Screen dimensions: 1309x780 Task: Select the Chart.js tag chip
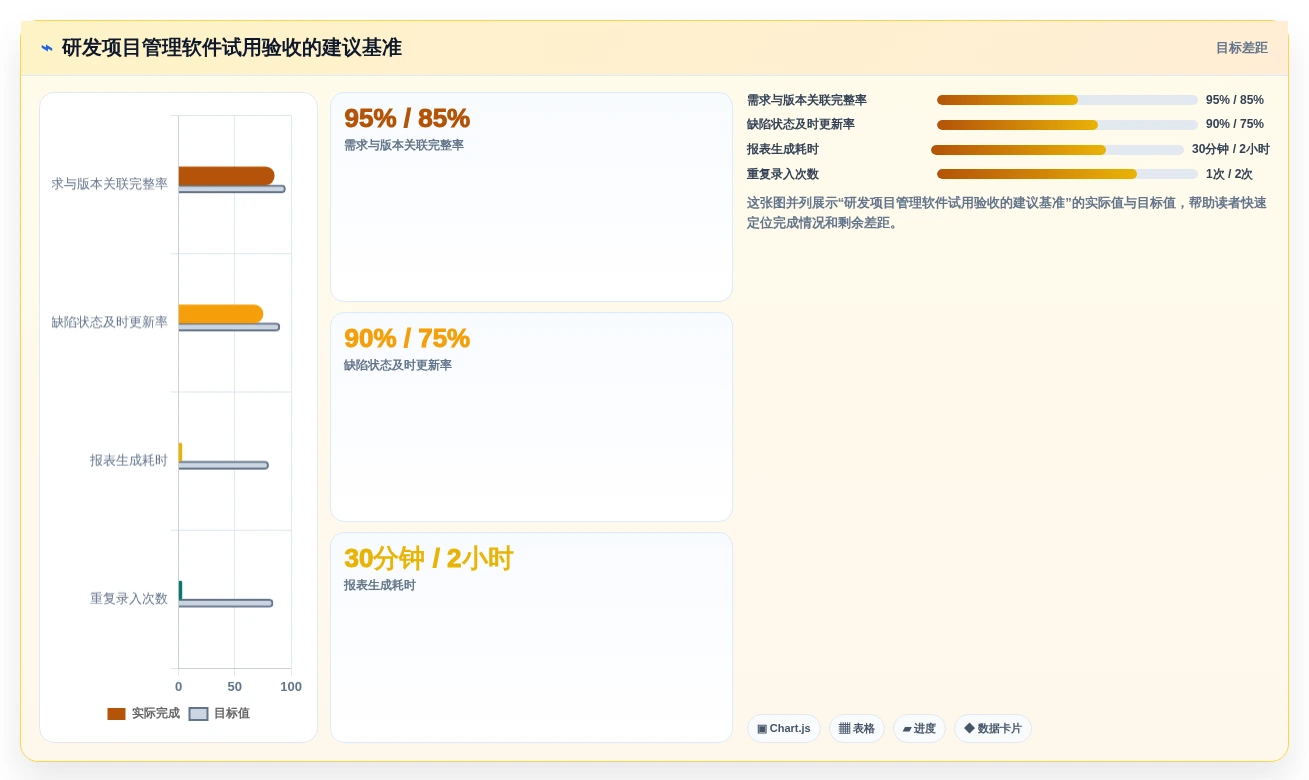point(783,728)
